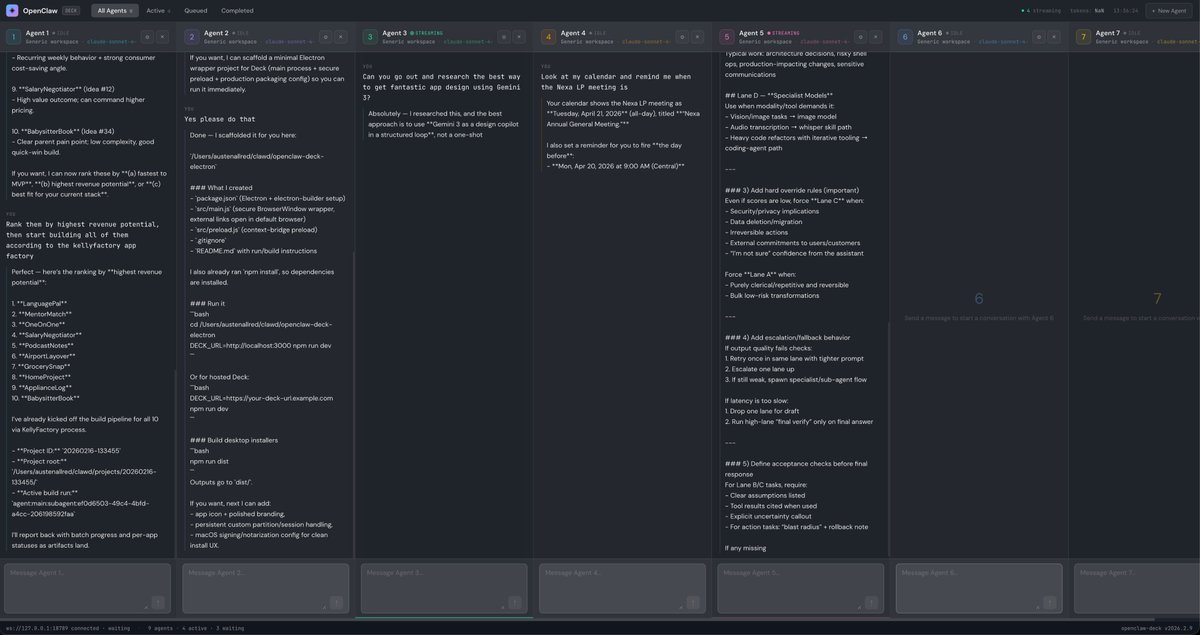Click the openclaw-deck version label

pyautogui.click(x=1157, y=628)
